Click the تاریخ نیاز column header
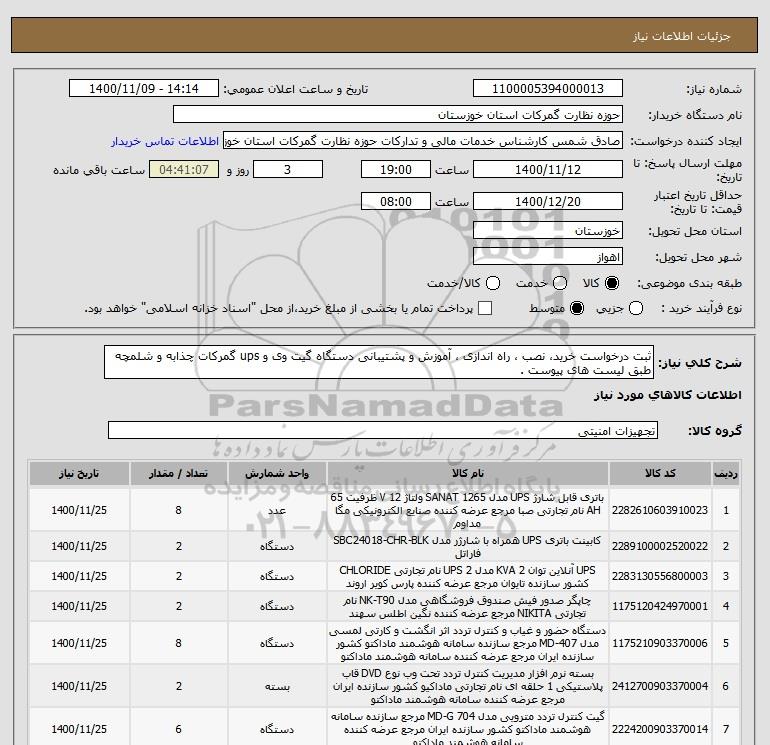This screenshot has width=770, height=745. coord(79,473)
